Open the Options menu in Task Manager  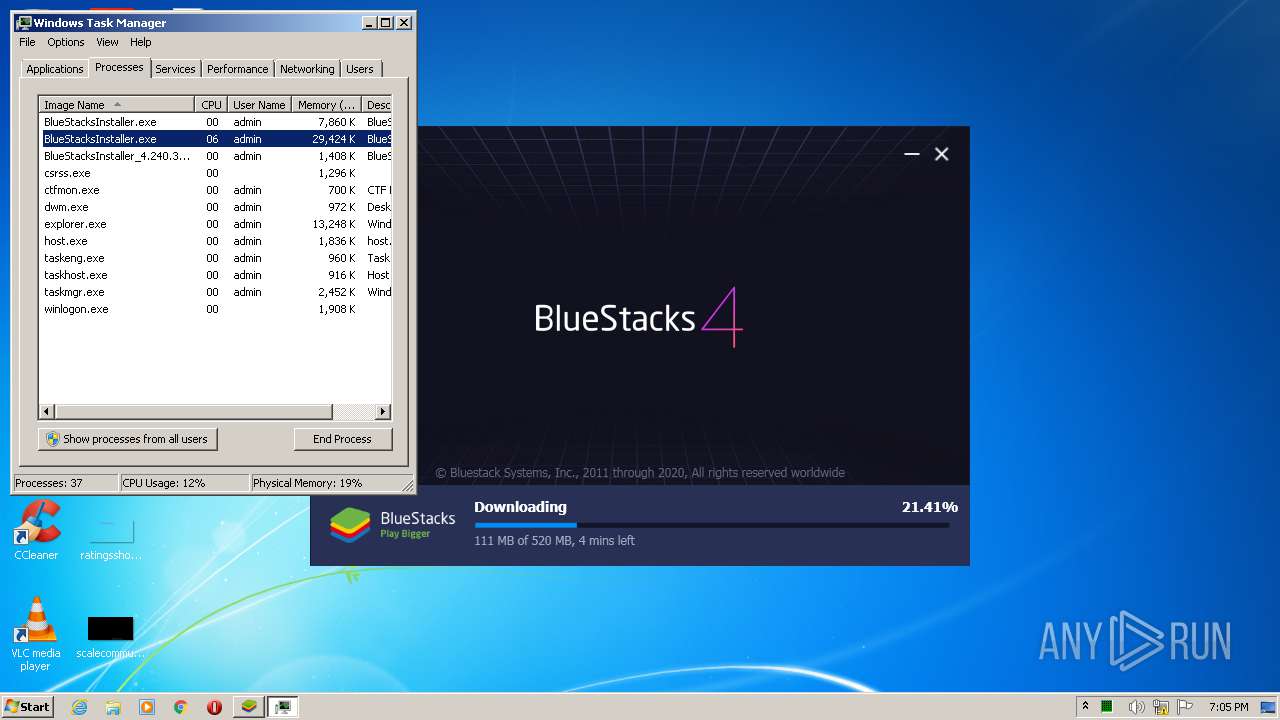[x=66, y=42]
